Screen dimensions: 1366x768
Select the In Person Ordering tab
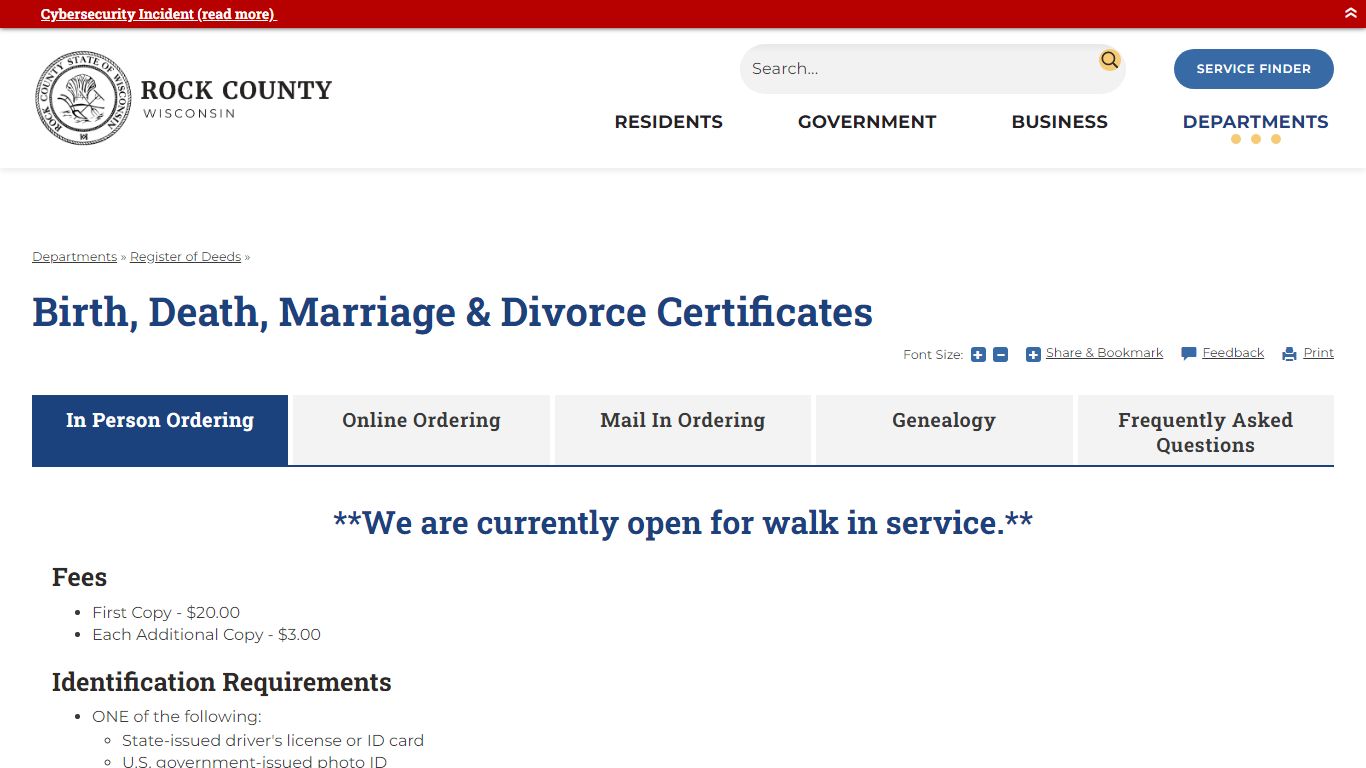(x=160, y=430)
